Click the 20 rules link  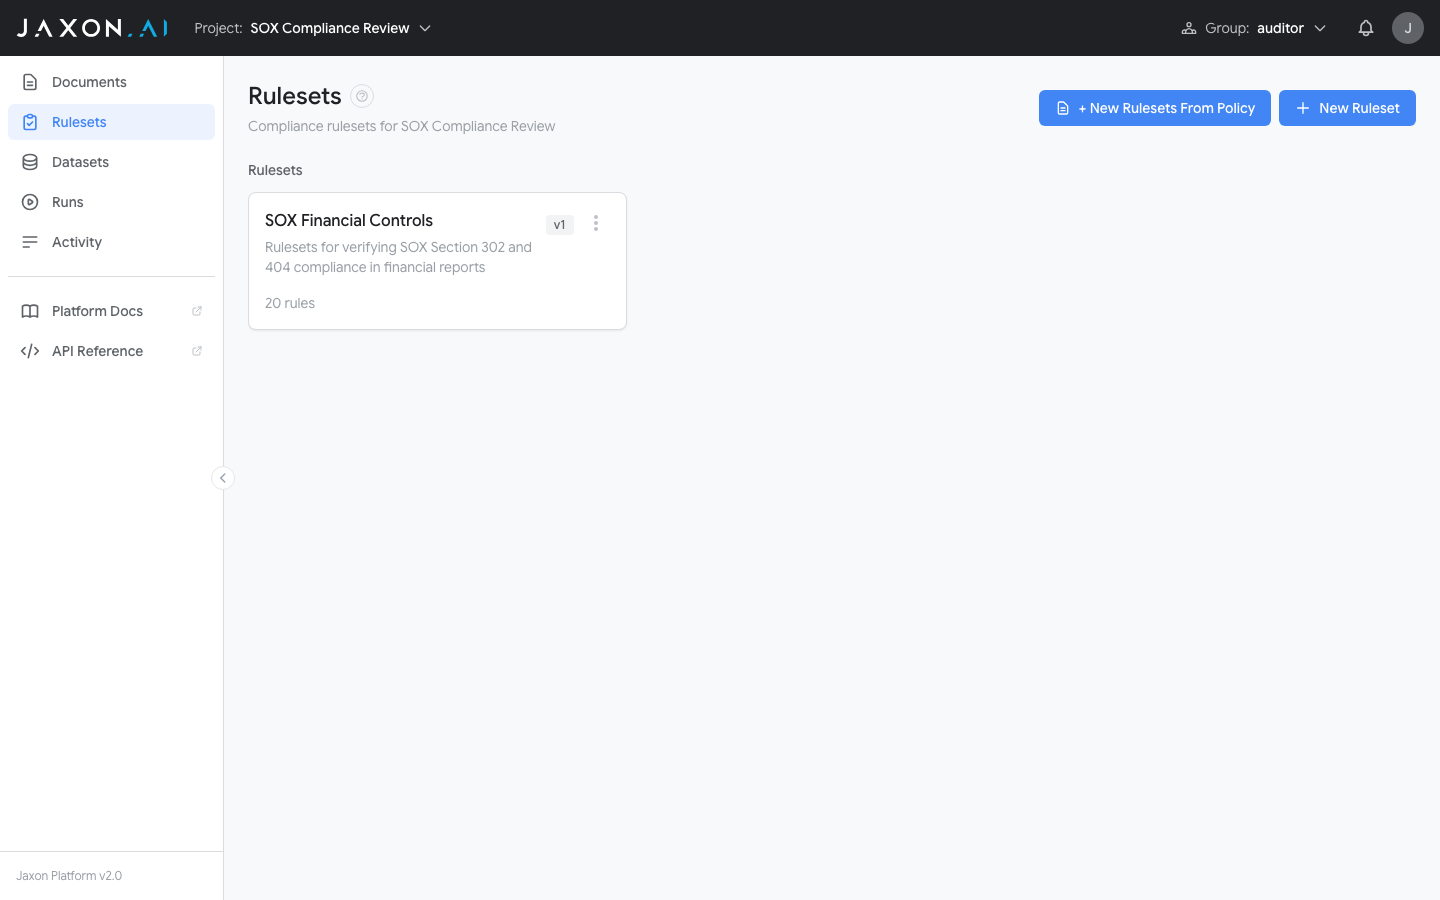(x=290, y=302)
